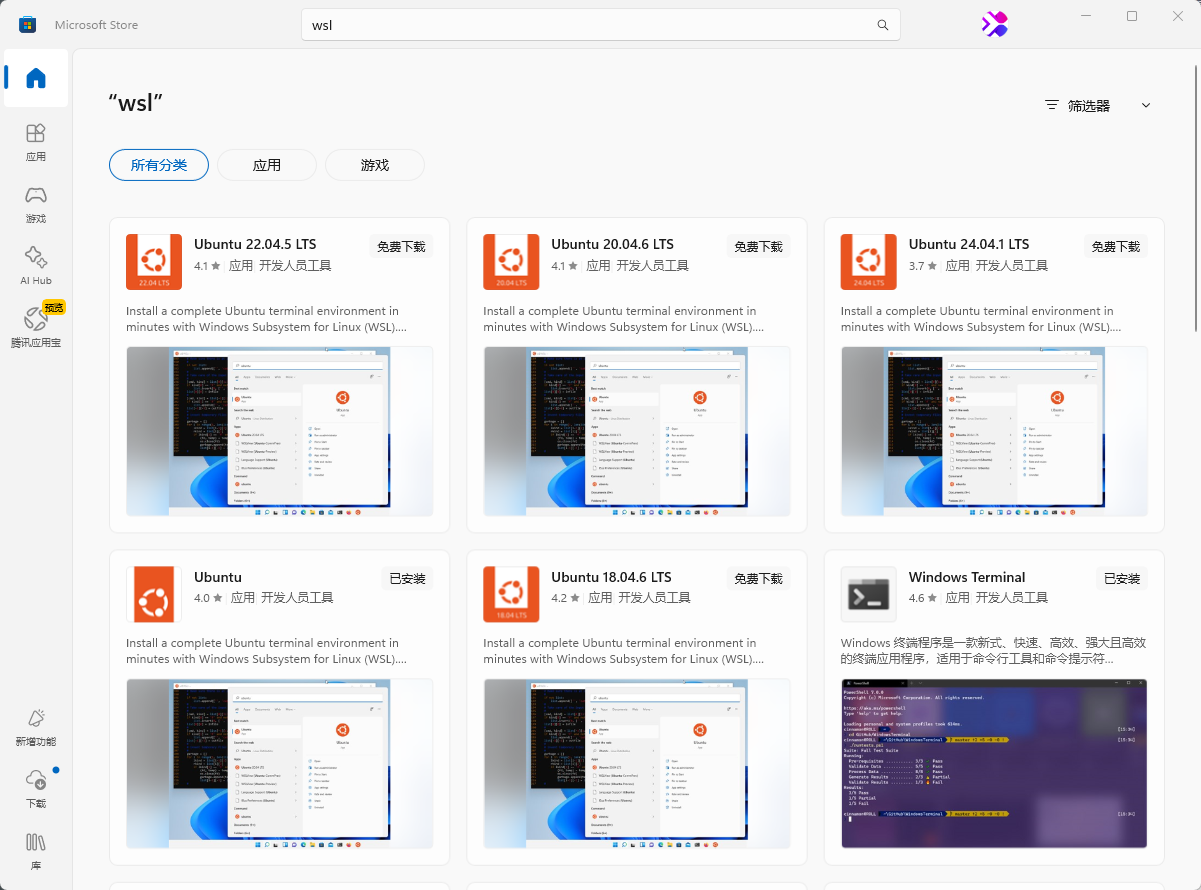
Task: Click the Ubuntu 24.04.1 LTS title
Action: (969, 244)
